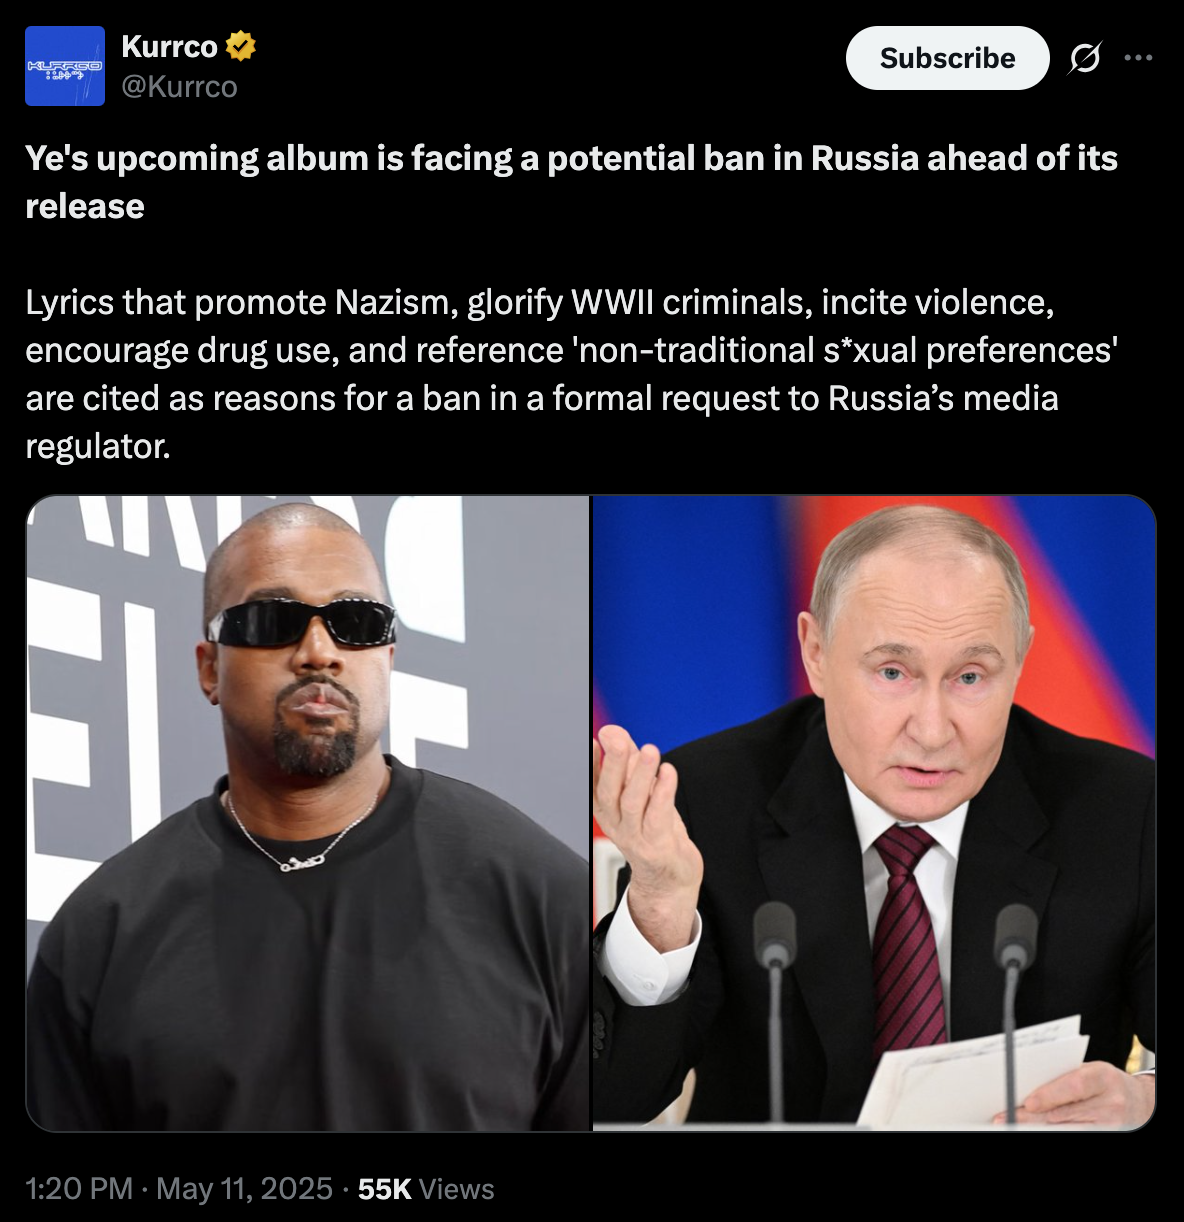Subscribe to Kurrco with the Subscribe button
Screen dimensions: 1184x1222
tap(947, 58)
